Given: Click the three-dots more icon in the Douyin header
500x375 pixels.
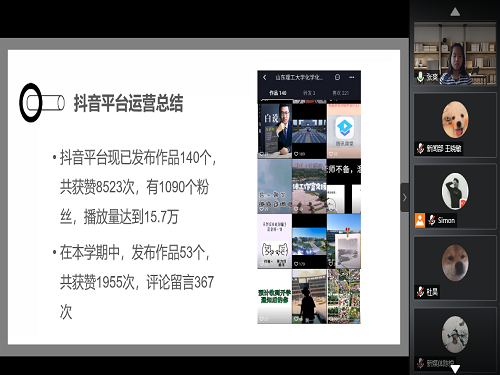Looking at the screenshot, I should (352, 77).
